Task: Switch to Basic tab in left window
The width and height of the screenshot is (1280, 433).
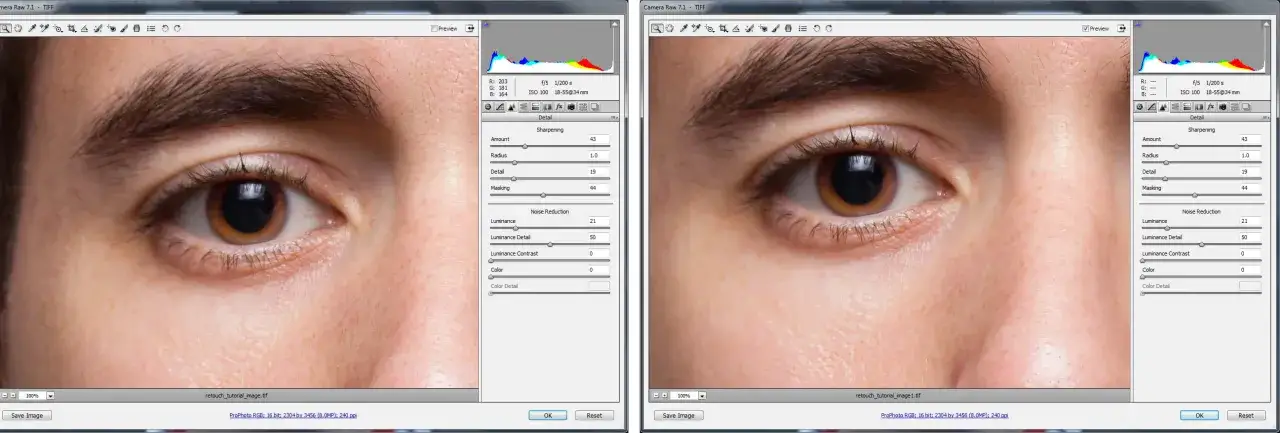Action: 488,106
